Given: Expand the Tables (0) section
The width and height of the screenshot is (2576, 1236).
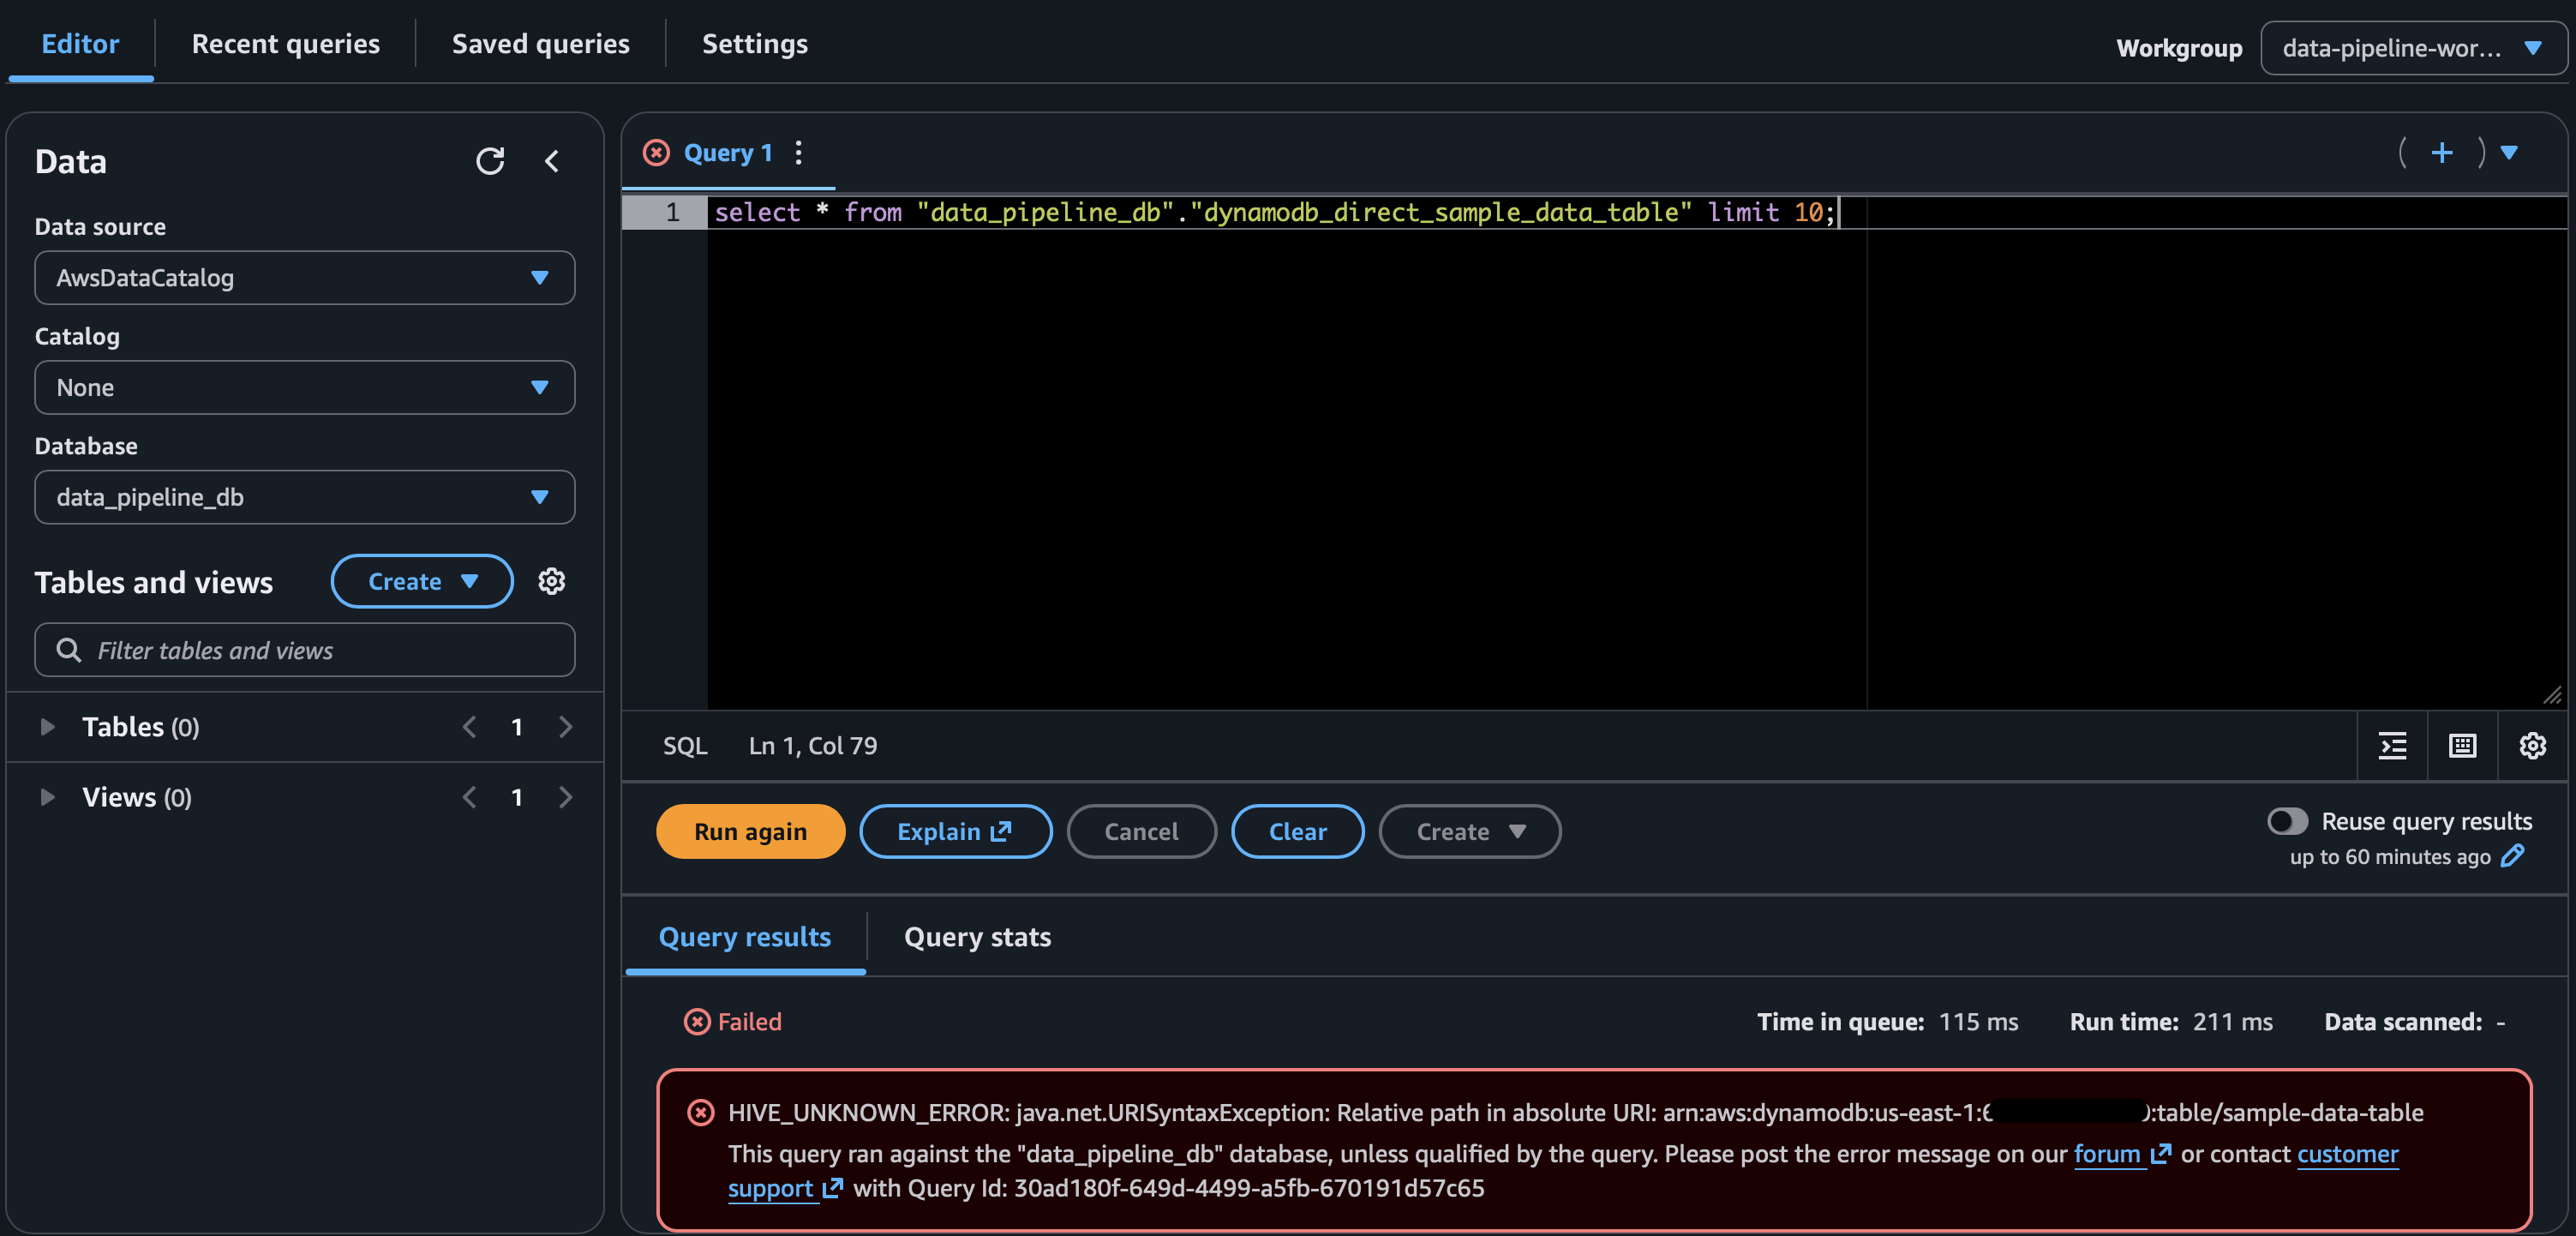Looking at the screenshot, I should coord(46,727).
